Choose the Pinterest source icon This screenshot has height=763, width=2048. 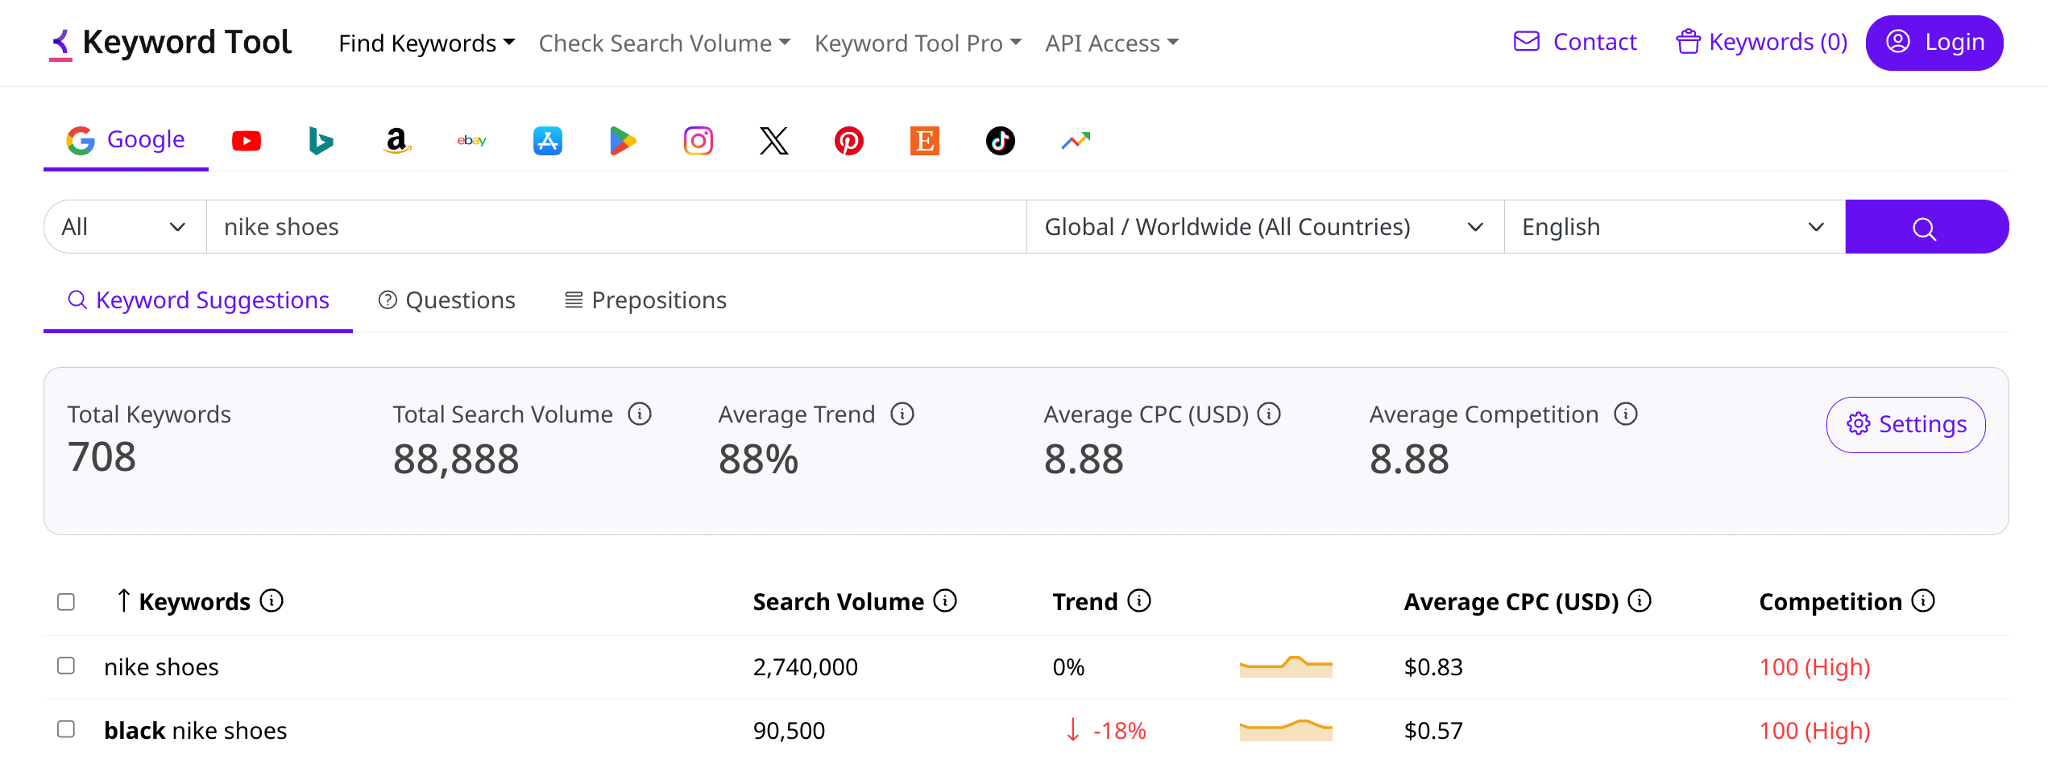[849, 141]
